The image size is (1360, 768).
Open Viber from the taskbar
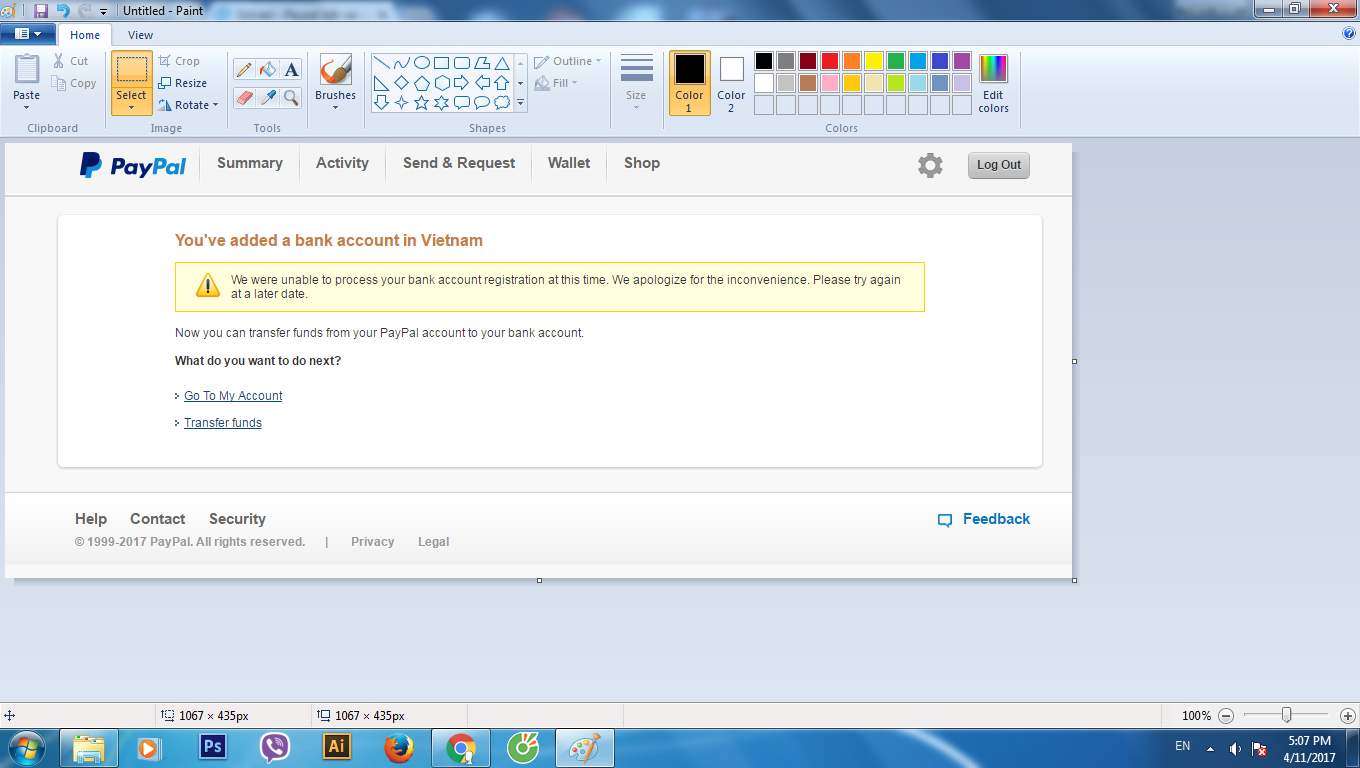[x=274, y=747]
